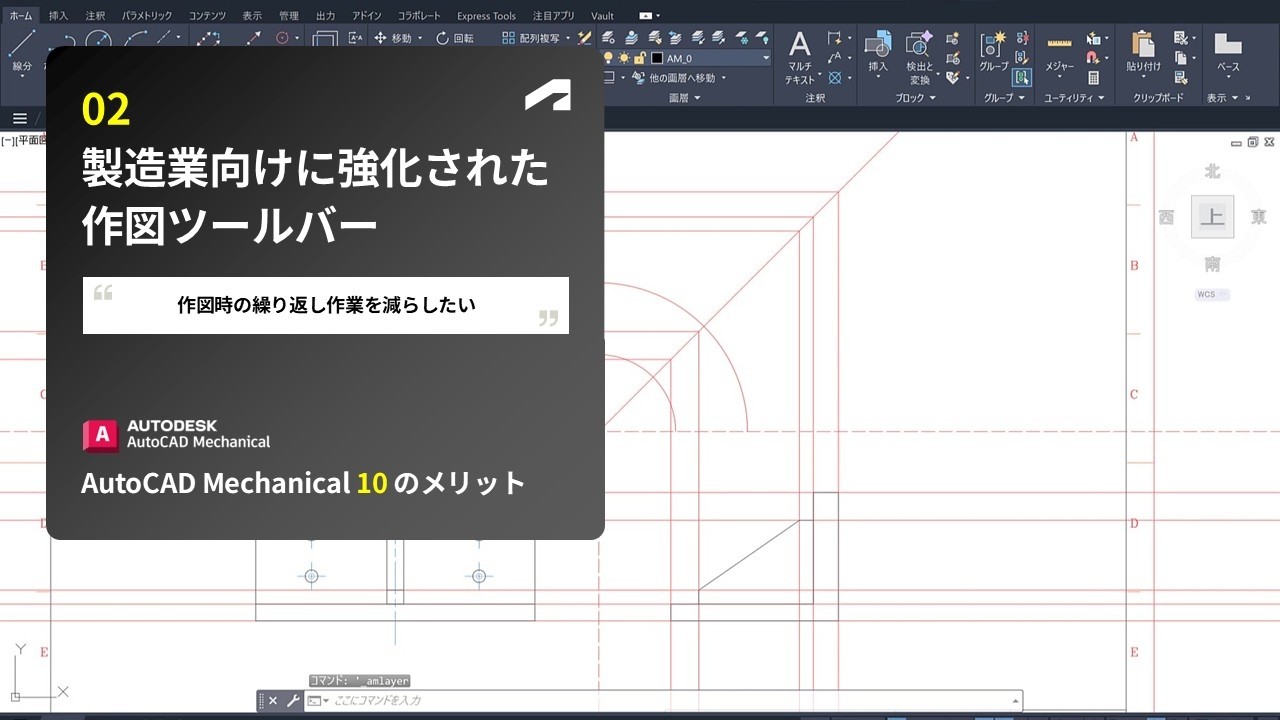Click the 回転 rotate tool
The width and height of the screenshot is (1280, 720).
[x=456, y=38]
